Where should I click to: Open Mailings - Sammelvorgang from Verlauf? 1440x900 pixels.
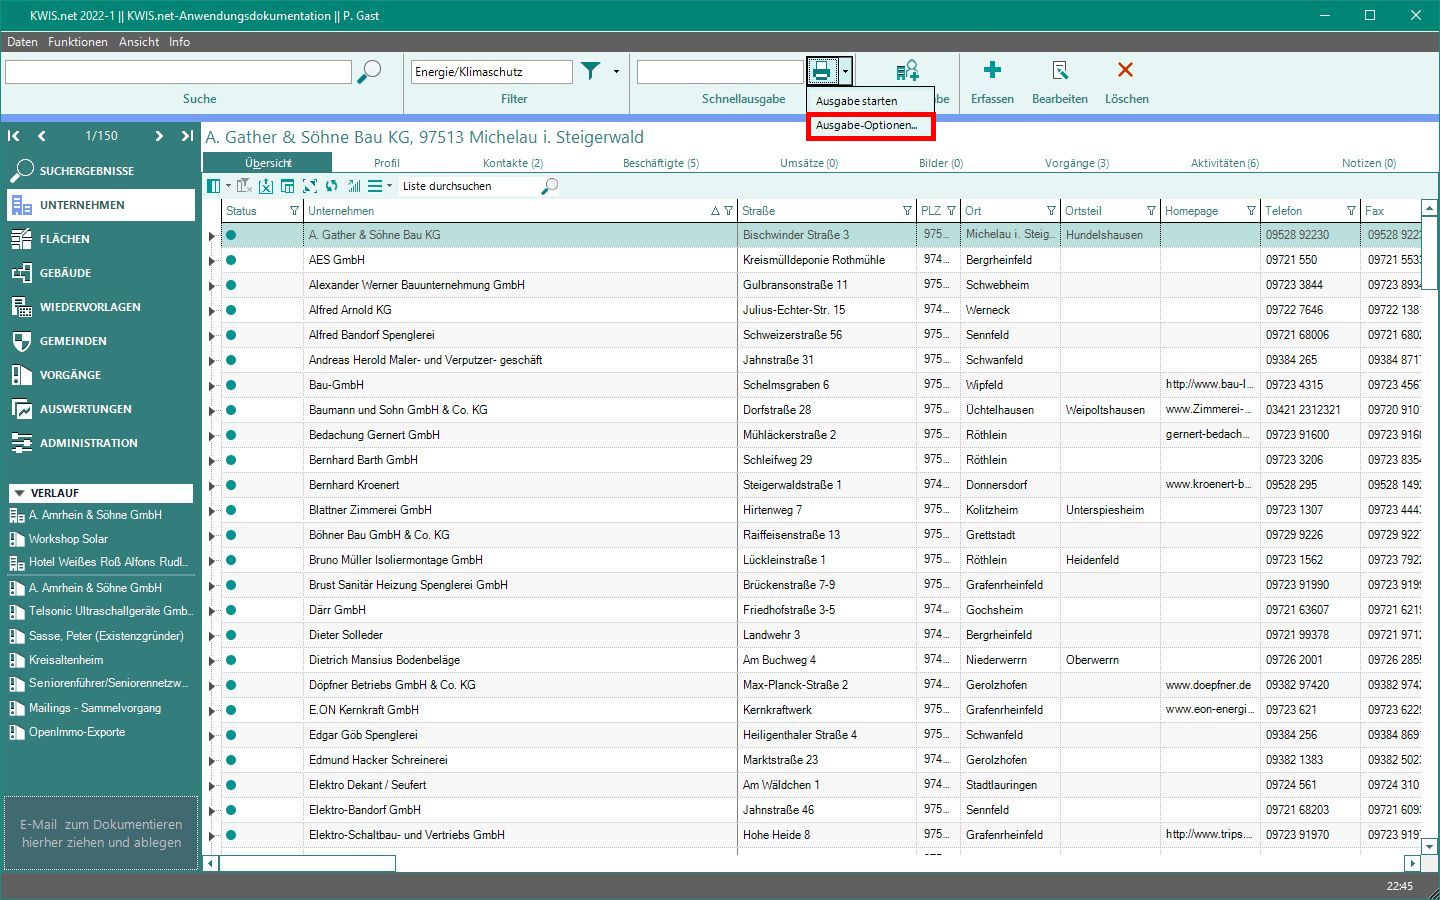click(94, 708)
